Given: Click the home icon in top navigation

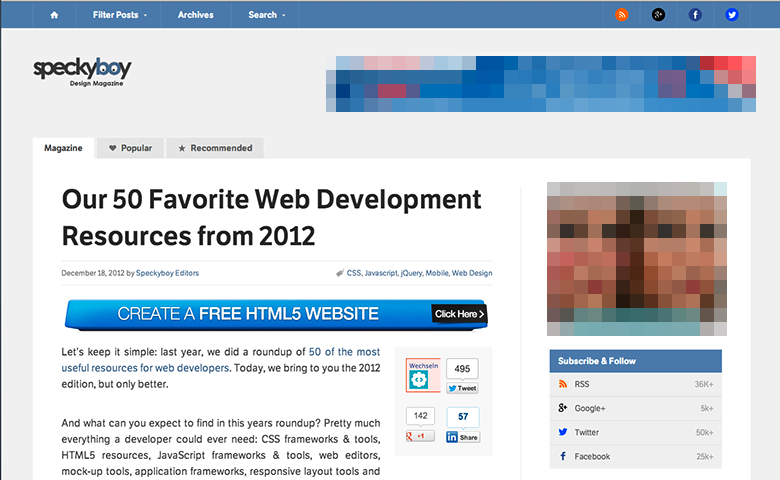Looking at the screenshot, I should [54, 15].
